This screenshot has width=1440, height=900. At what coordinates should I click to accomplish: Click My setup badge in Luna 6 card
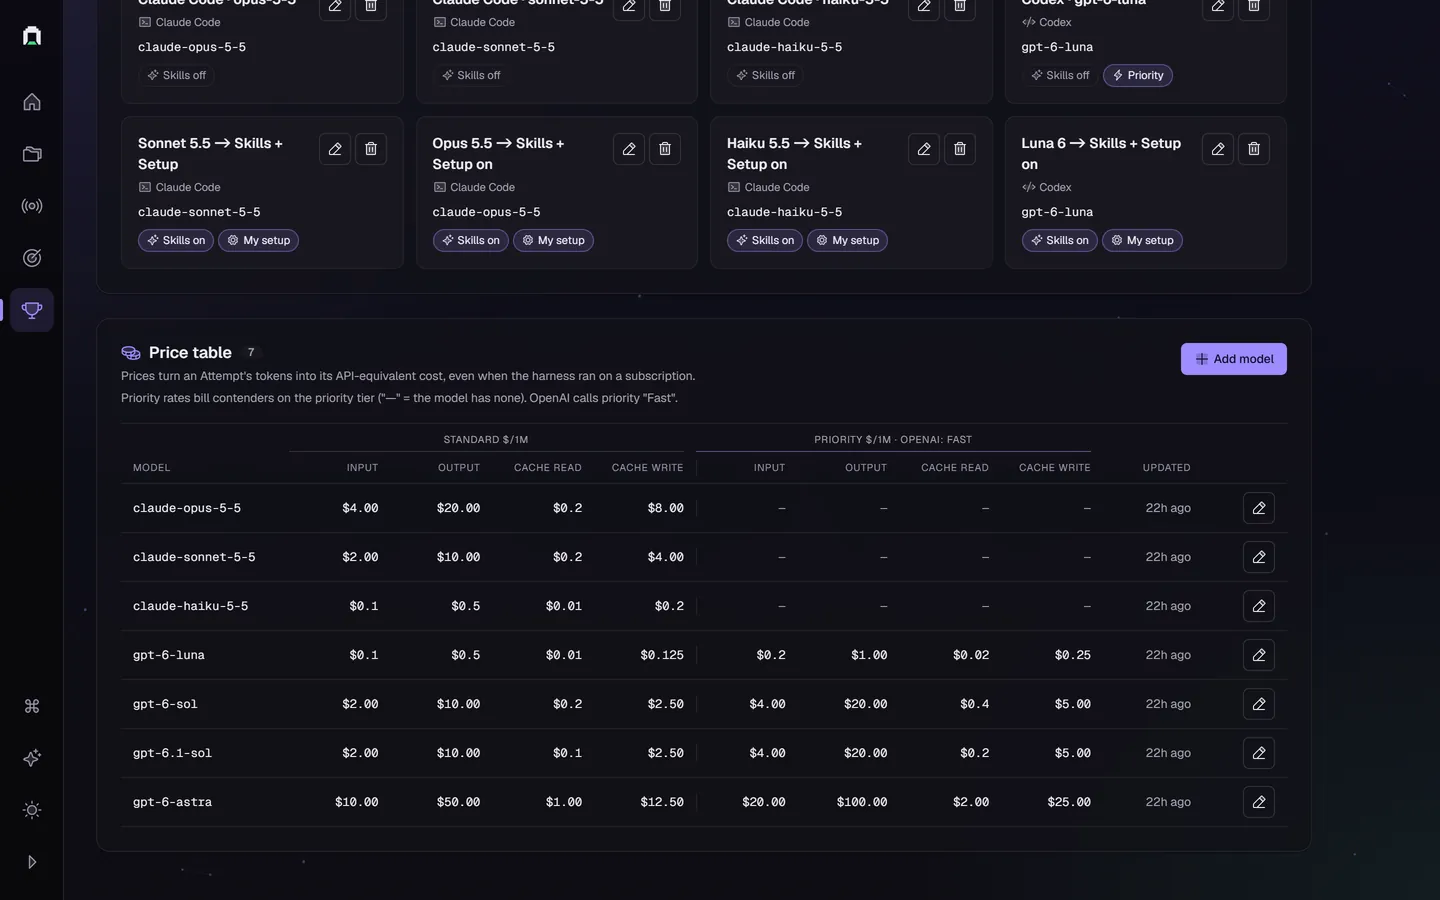pos(1142,240)
